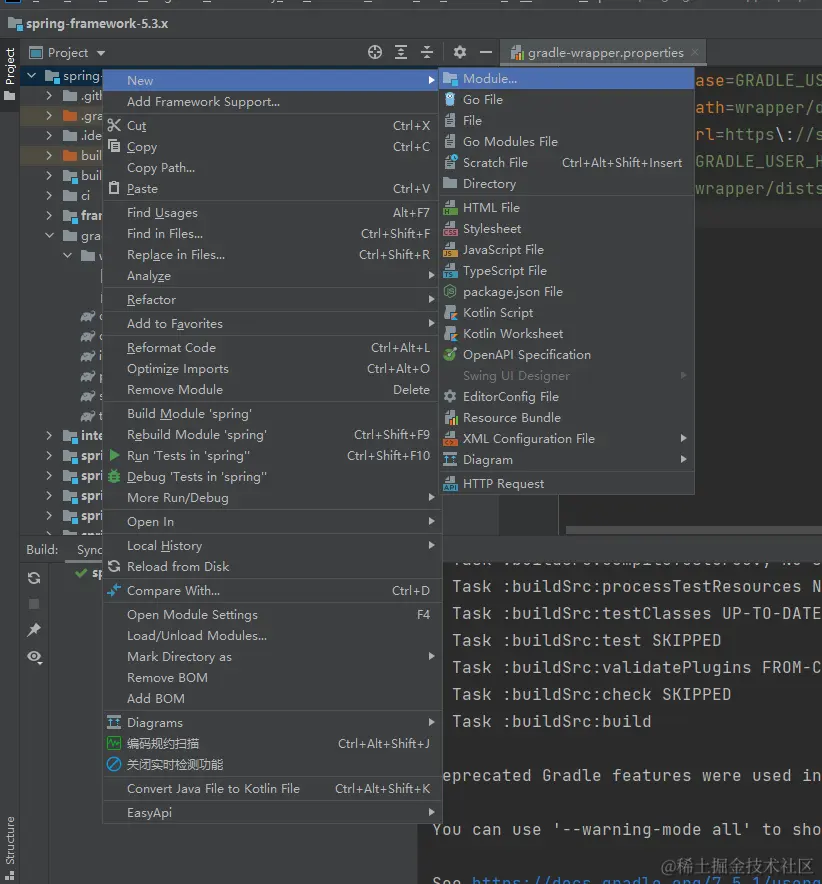
Task: Click the Collapse All toolbar icon
Action: (427, 52)
